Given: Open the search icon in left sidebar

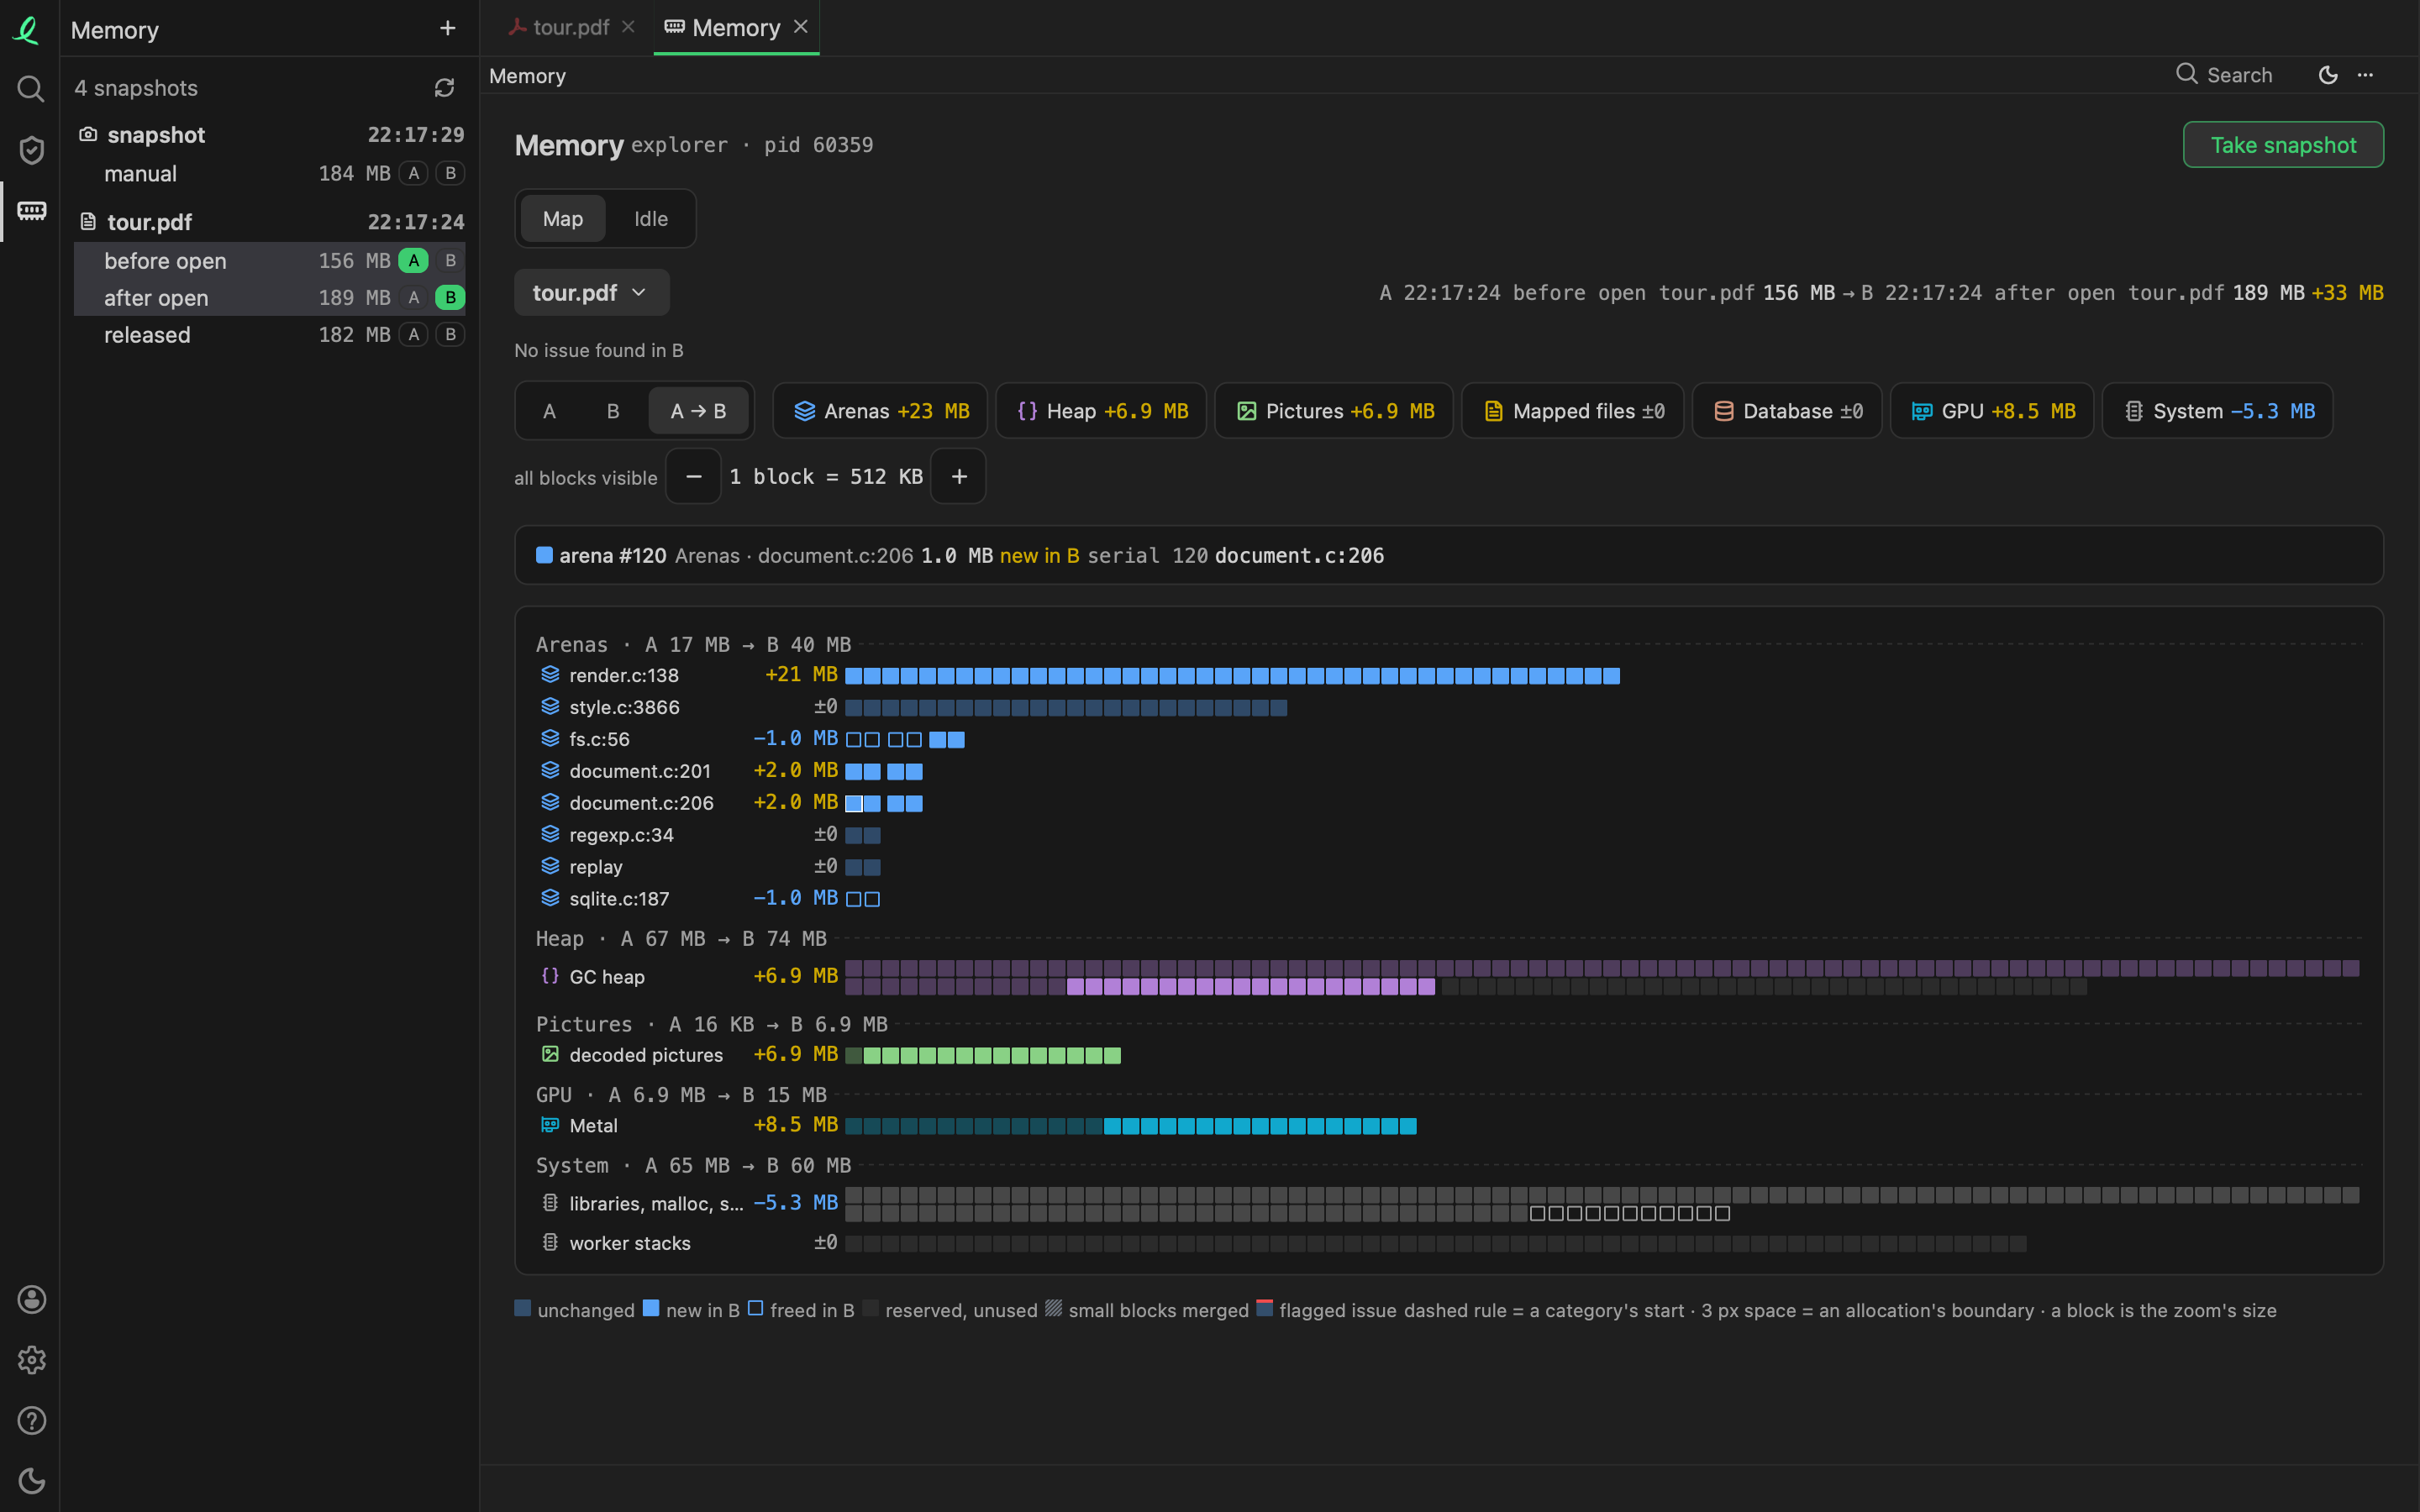Looking at the screenshot, I should [31, 89].
